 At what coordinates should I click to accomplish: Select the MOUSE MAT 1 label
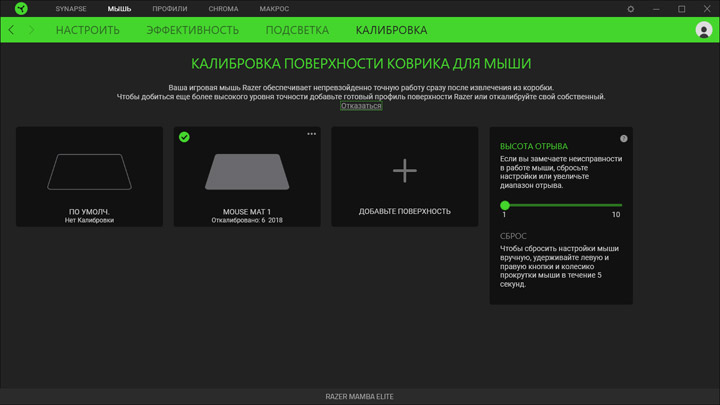[247, 212]
